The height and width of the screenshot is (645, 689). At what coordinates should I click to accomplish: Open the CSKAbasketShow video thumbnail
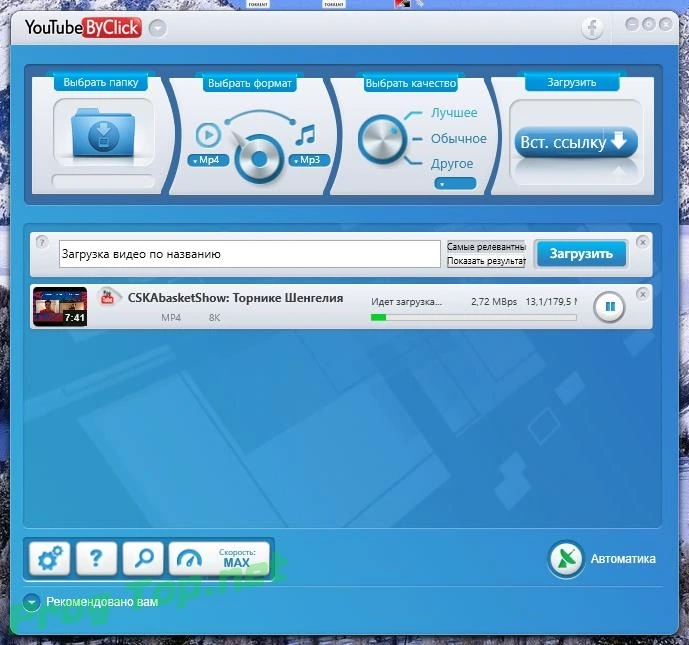[x=60, y=306]
